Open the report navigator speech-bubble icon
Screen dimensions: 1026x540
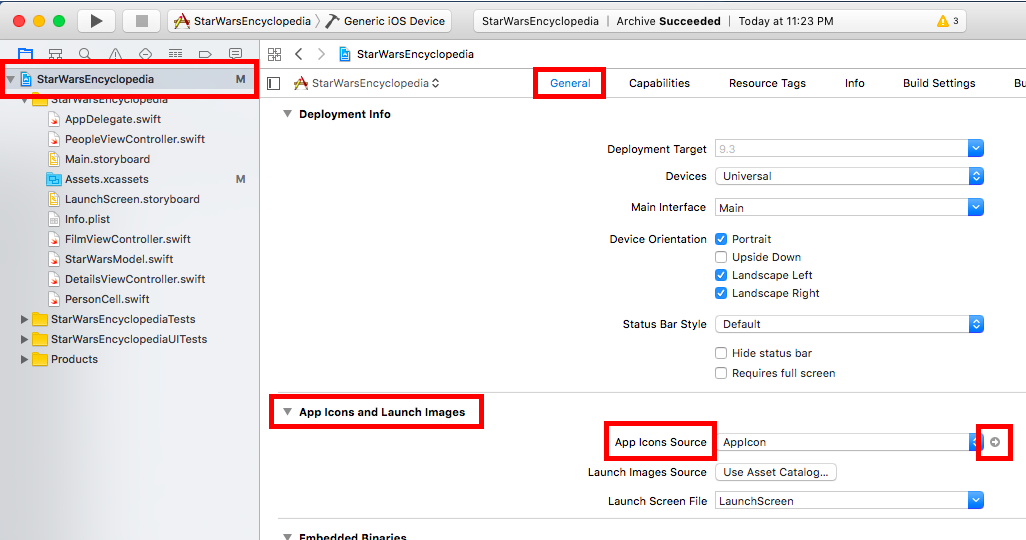[x=235, y=54]
